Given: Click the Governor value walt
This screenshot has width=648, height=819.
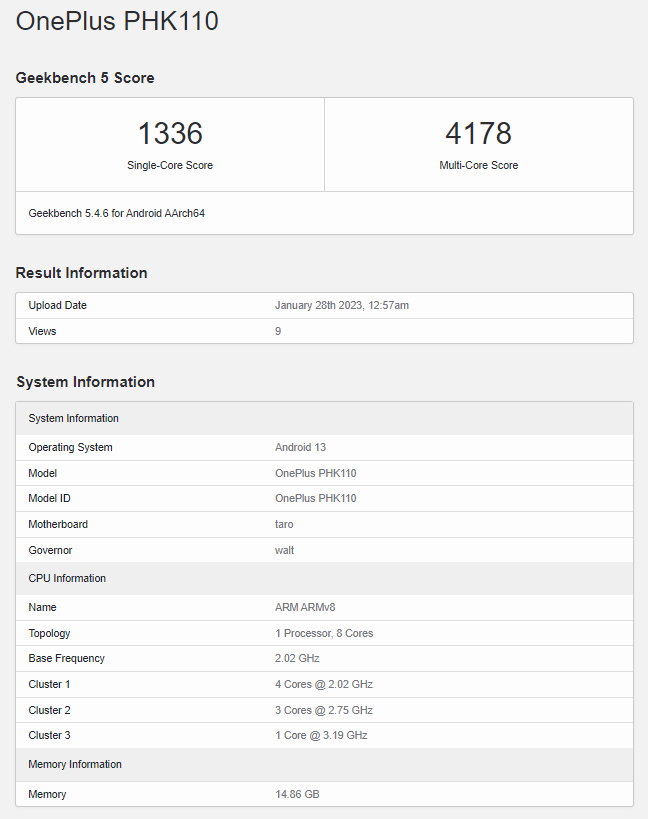Looking at the screenshot, I should [x=286, y=550].
